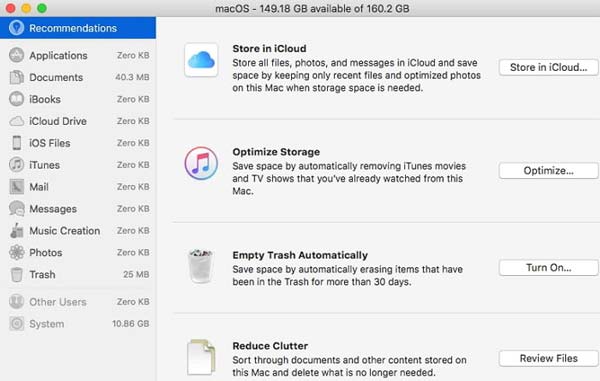Click the Review Files button
Viewport: 600px width, 381px height.
point(548,358)
